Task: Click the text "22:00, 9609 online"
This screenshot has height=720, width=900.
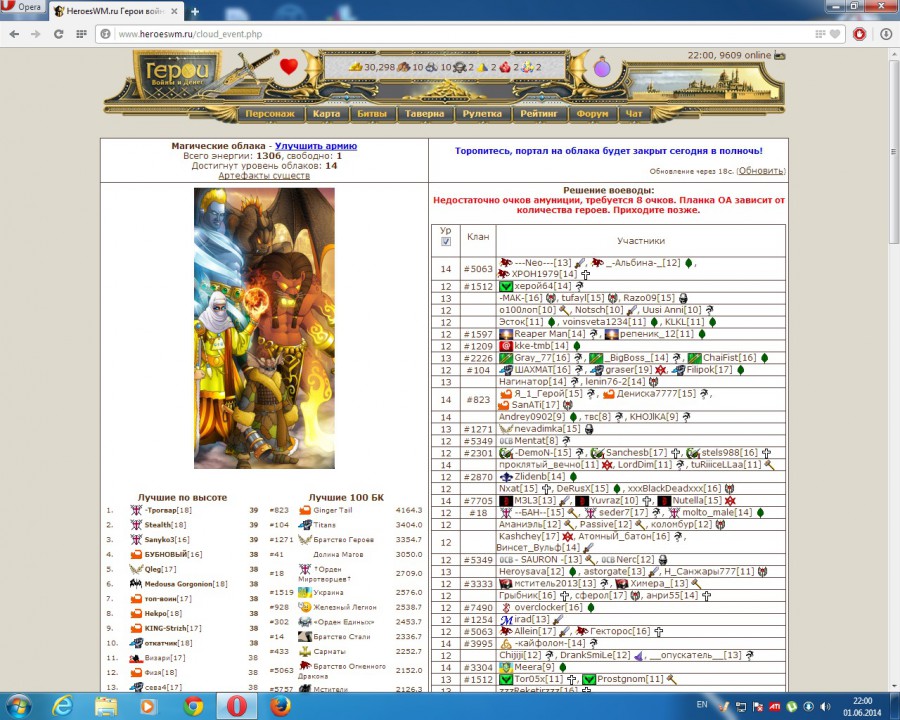Action: coord(730,55)
